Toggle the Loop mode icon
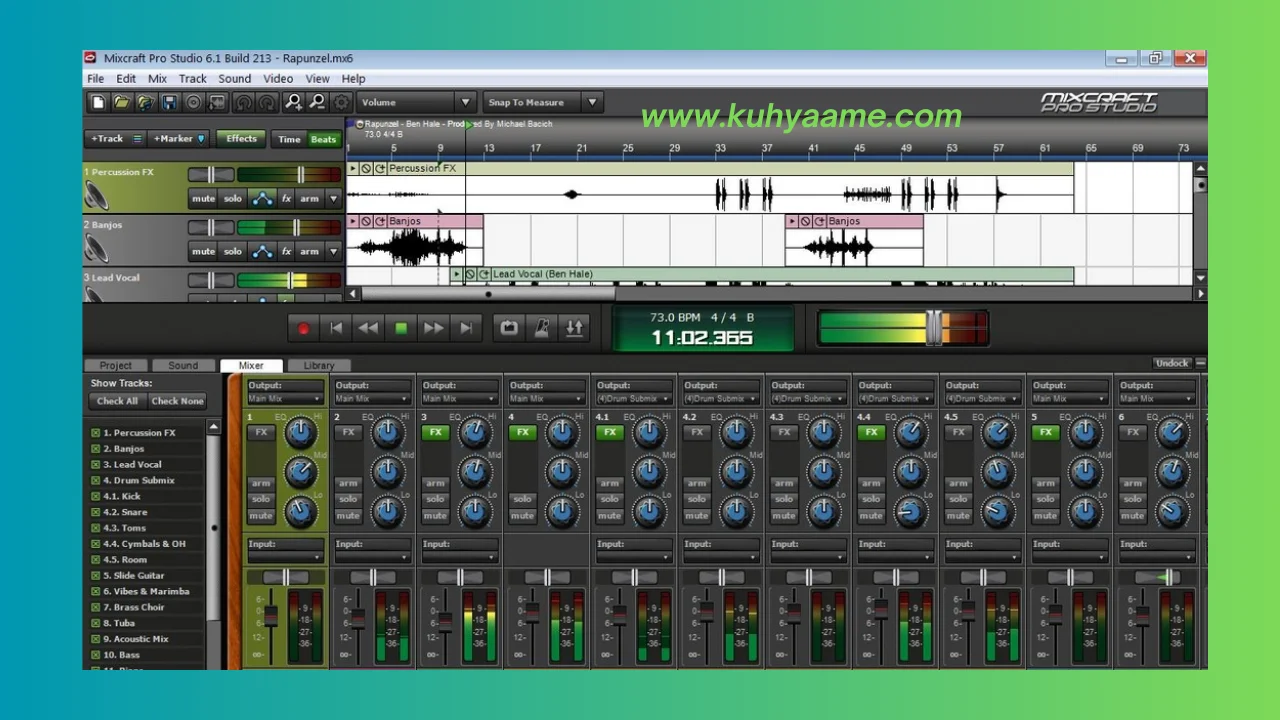The image size is (1280, 720). coord(509,328)
